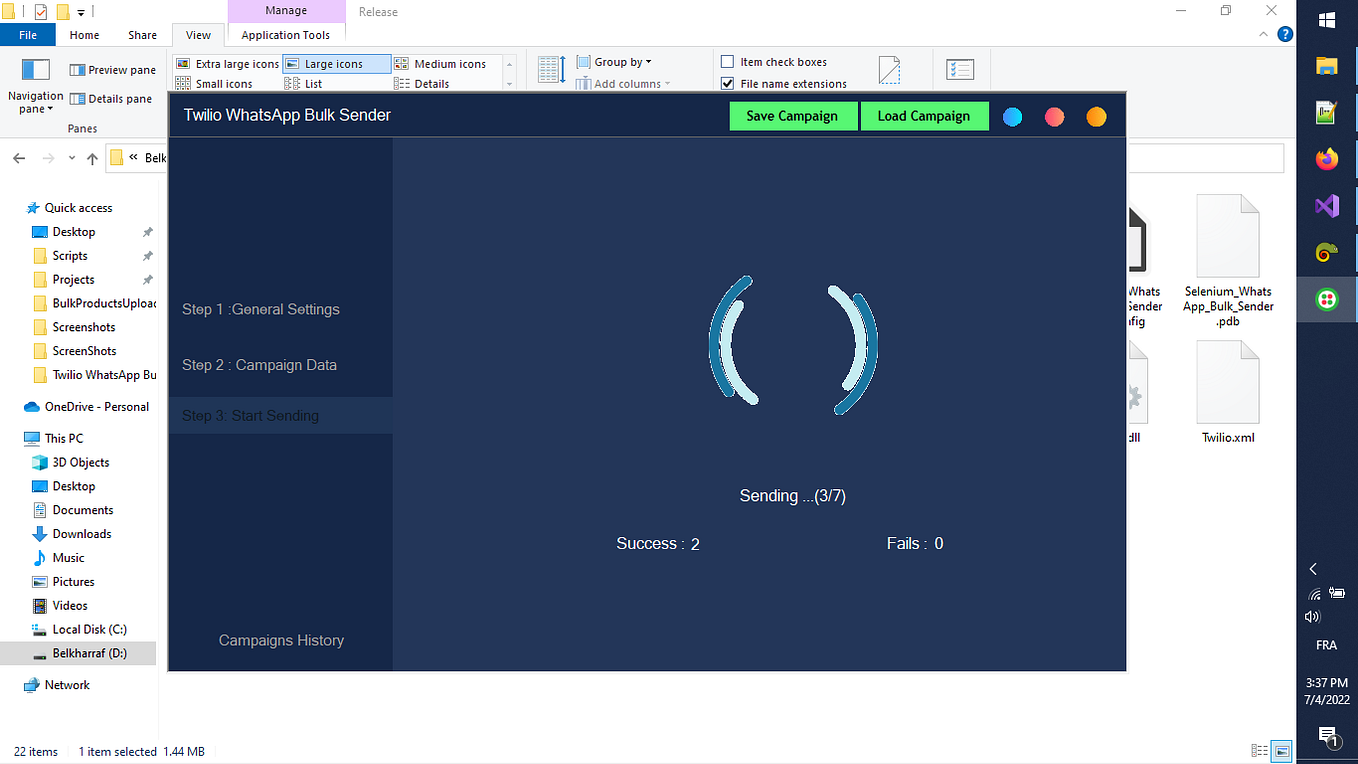Select Belkharraf (D:) drive

[79, 653]
